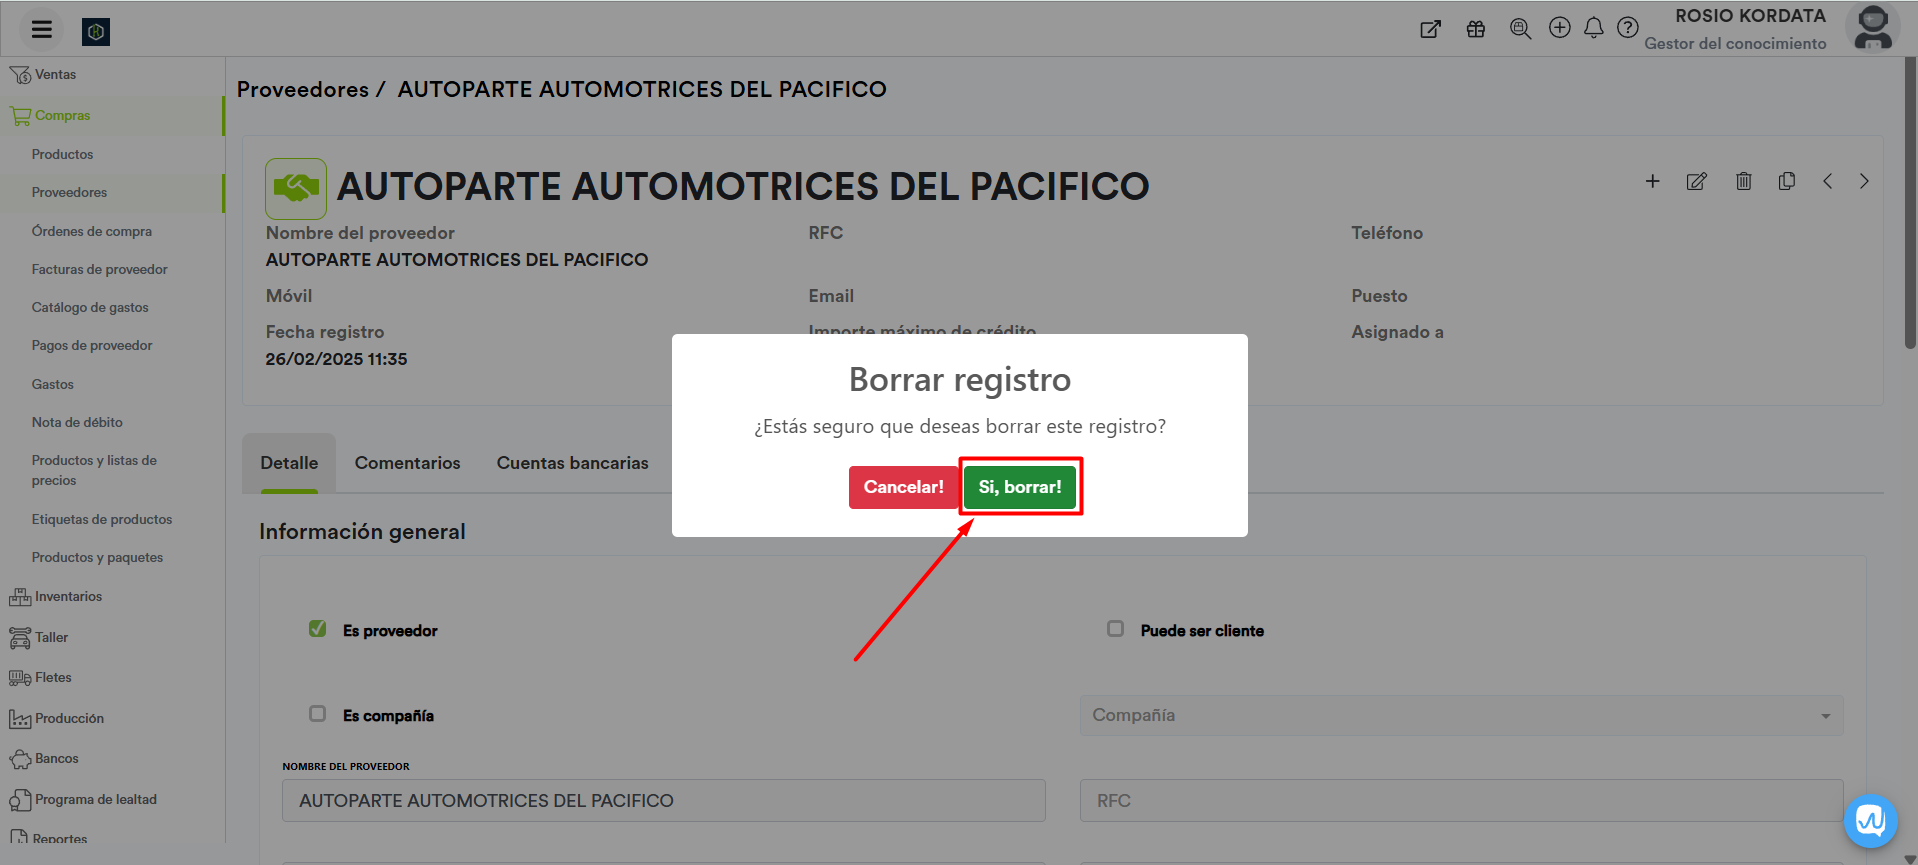Click the duplicate record icon

(1786, 181)
